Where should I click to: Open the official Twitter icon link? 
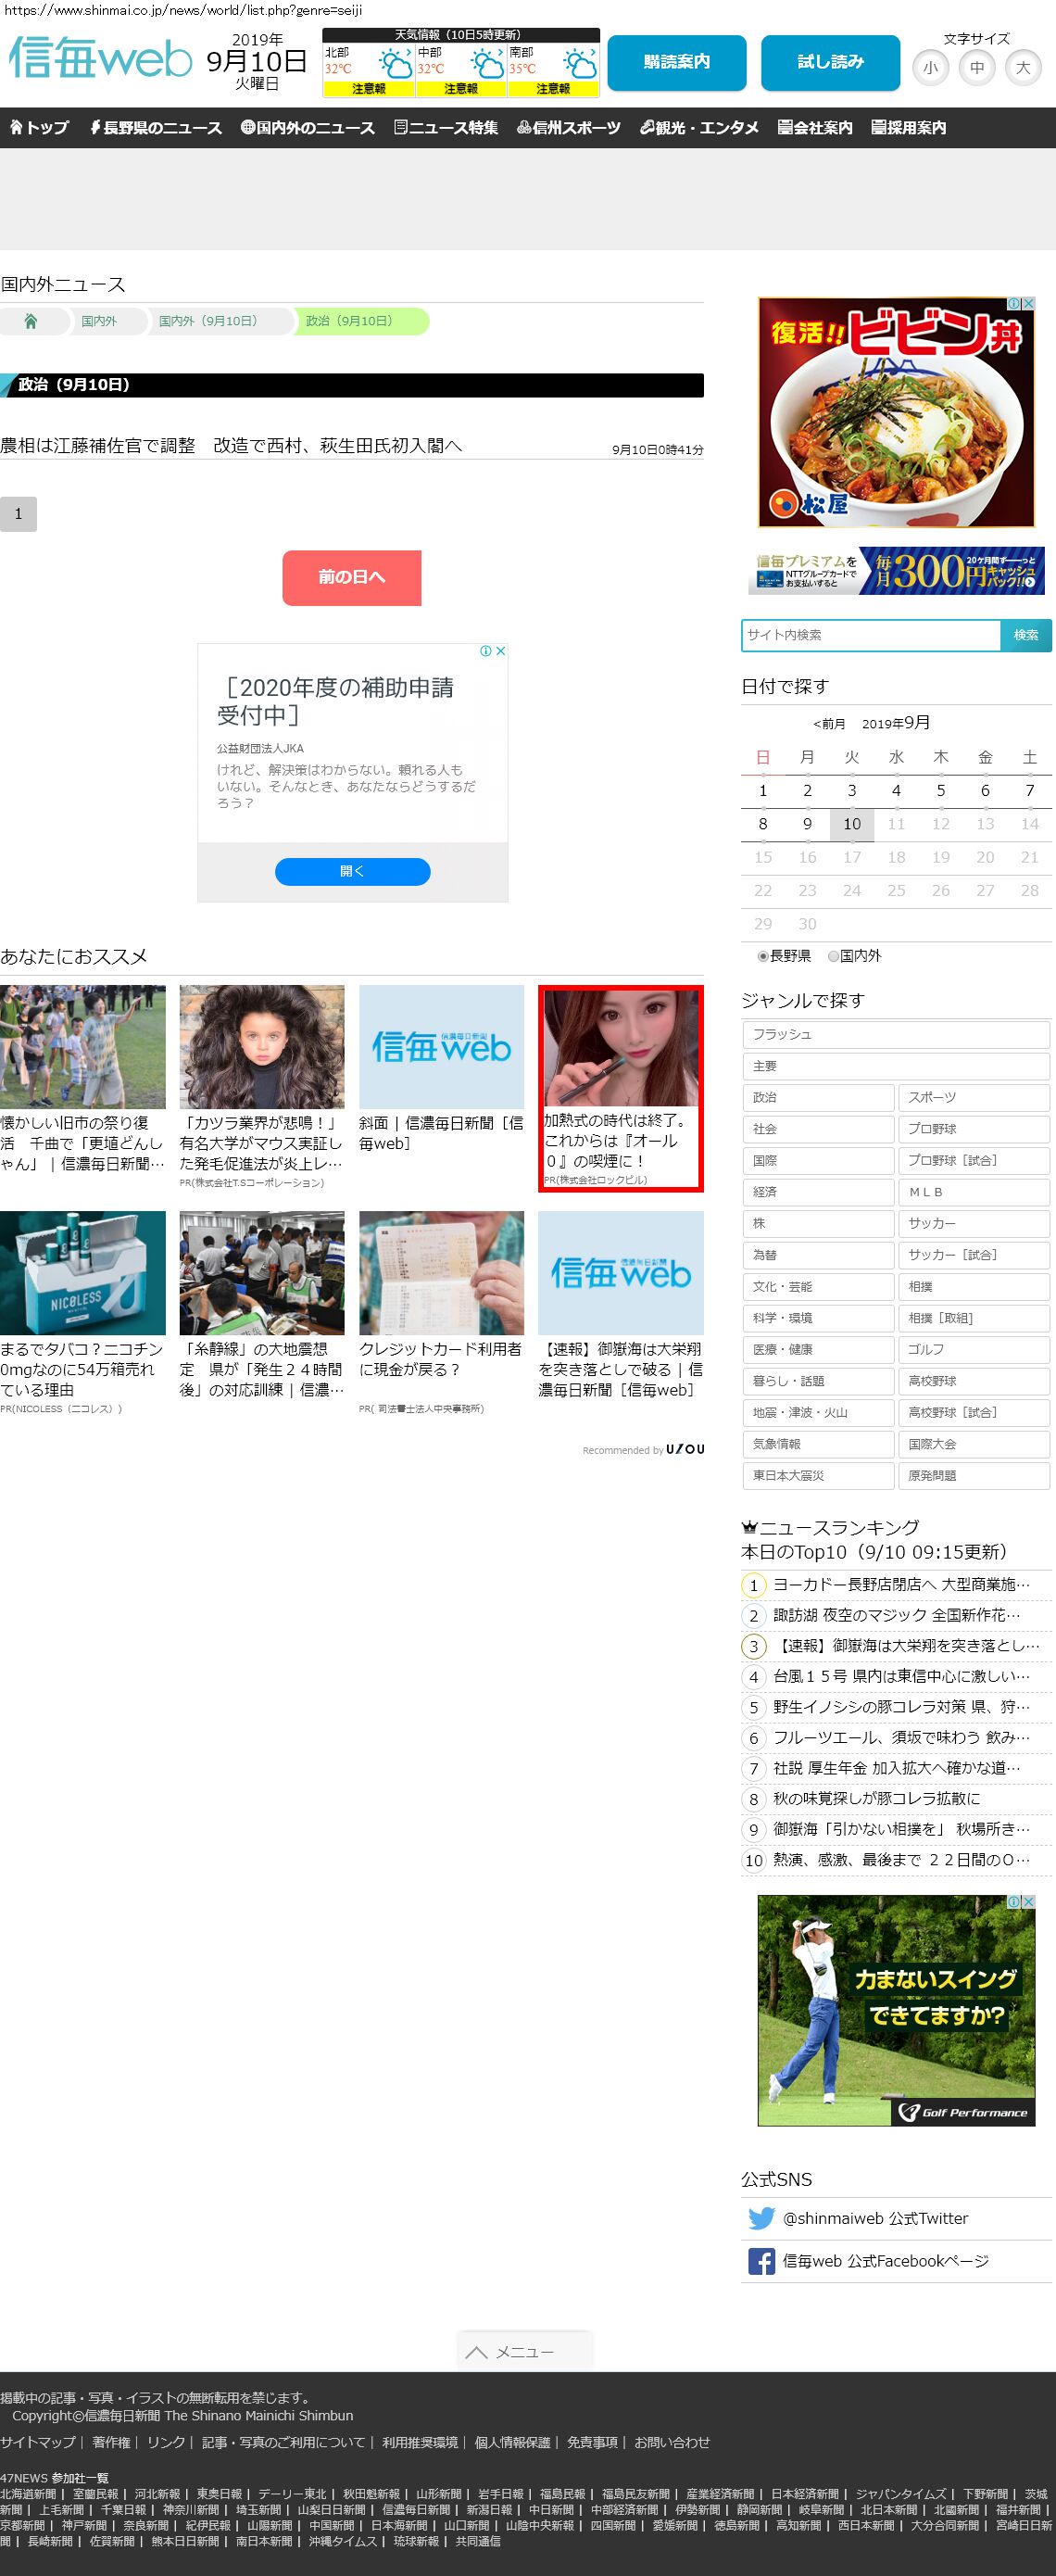761,2218
